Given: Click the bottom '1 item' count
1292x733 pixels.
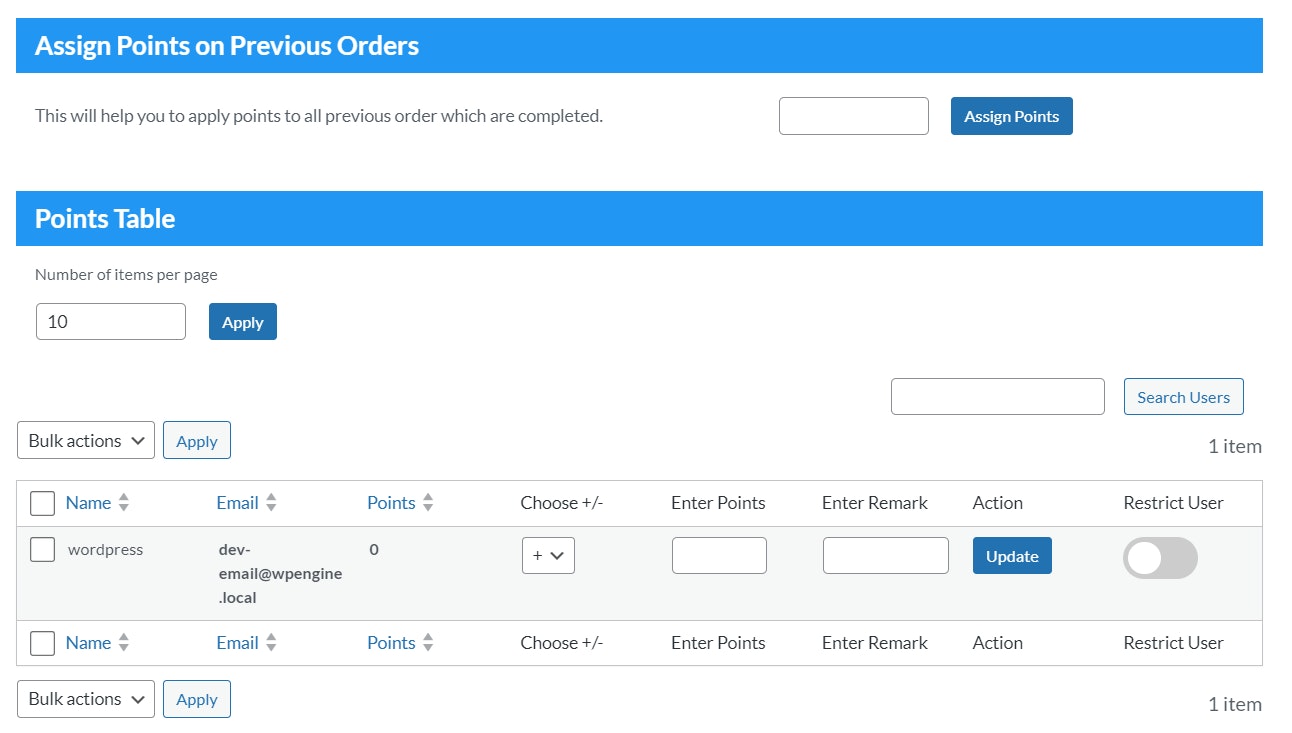Looking at the screenshot, I should click(1235, 704).
